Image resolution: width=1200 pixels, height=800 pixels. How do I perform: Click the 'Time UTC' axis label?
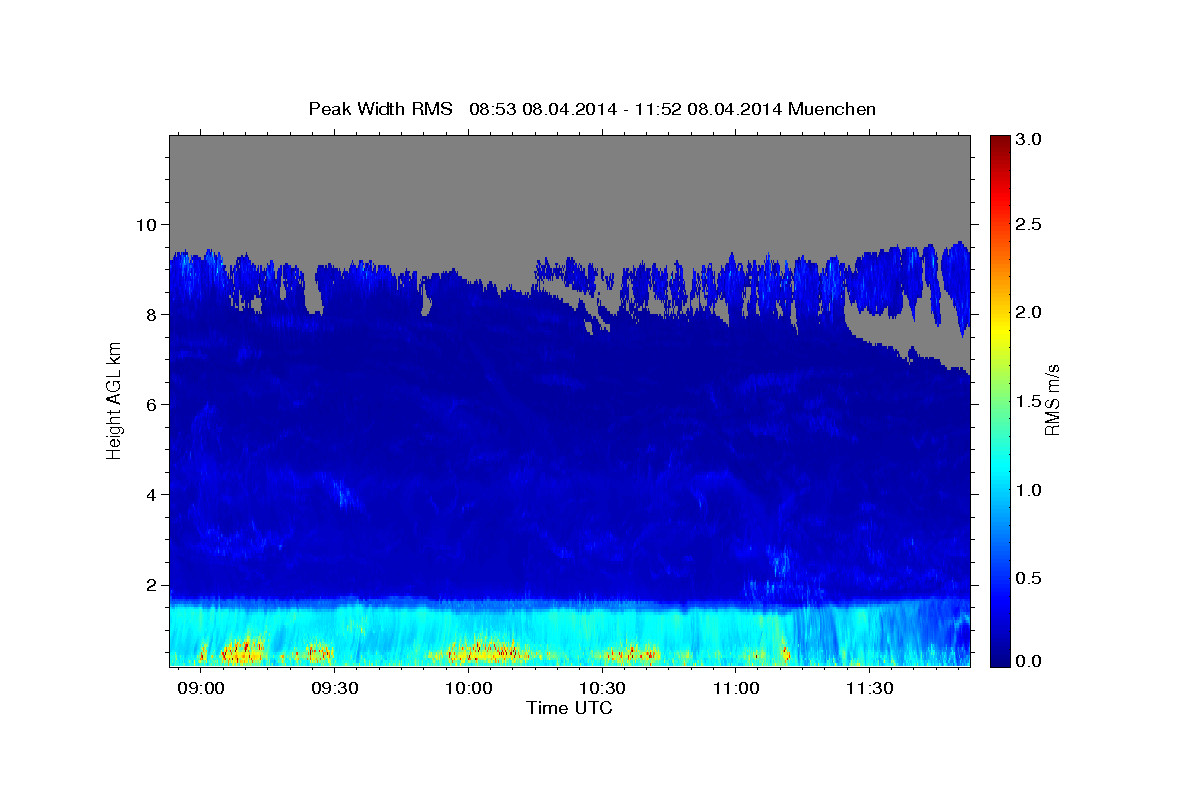pyautogui.click(x=569, y=708)
